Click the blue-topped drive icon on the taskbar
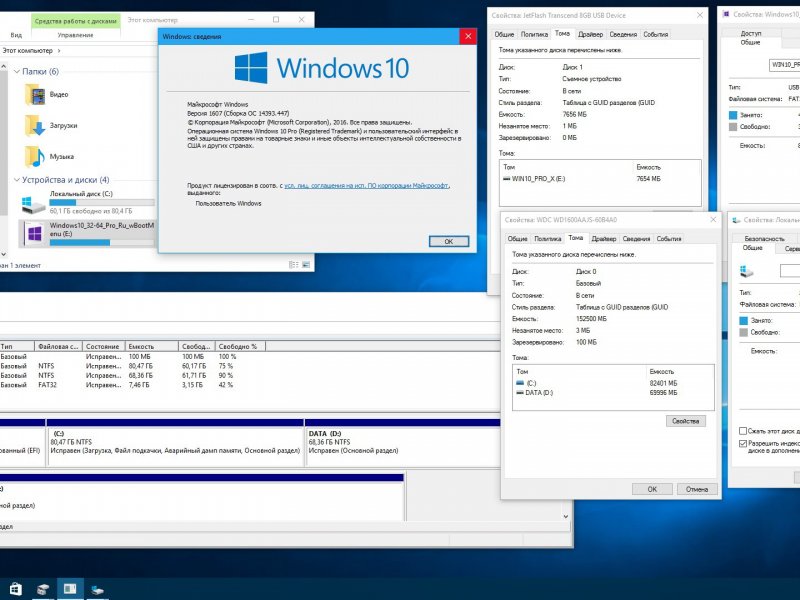The width and height of the screenshot is (800, 600). [97, 590]
